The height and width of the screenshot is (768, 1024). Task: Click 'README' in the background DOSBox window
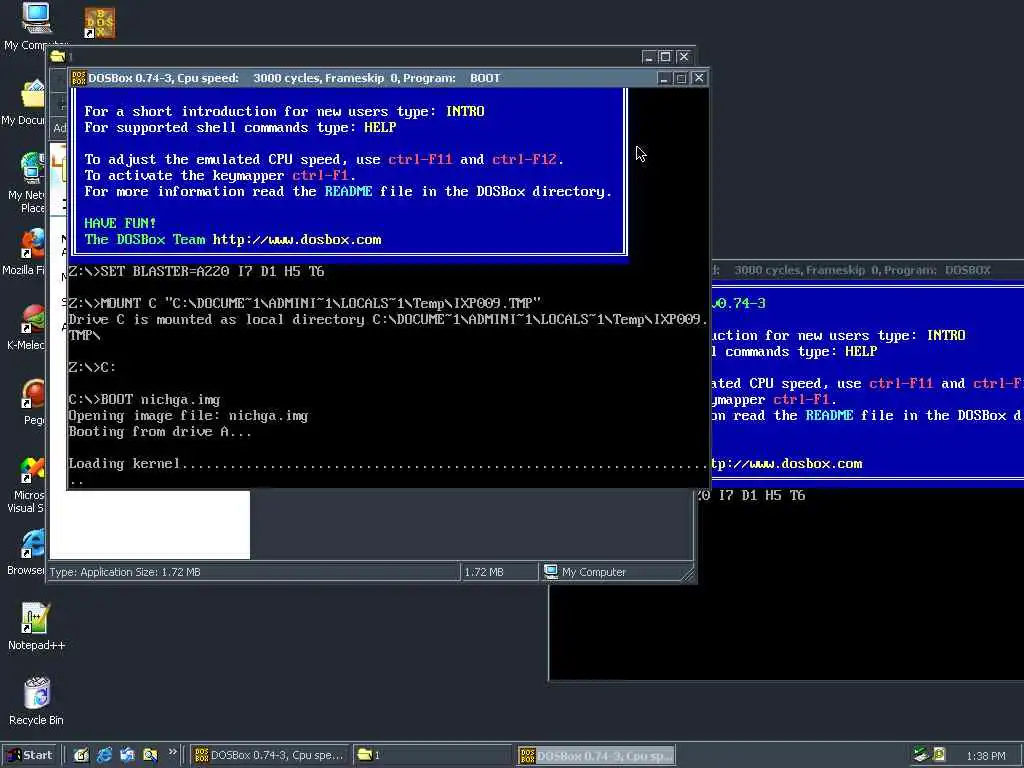(x=829, y=415)
